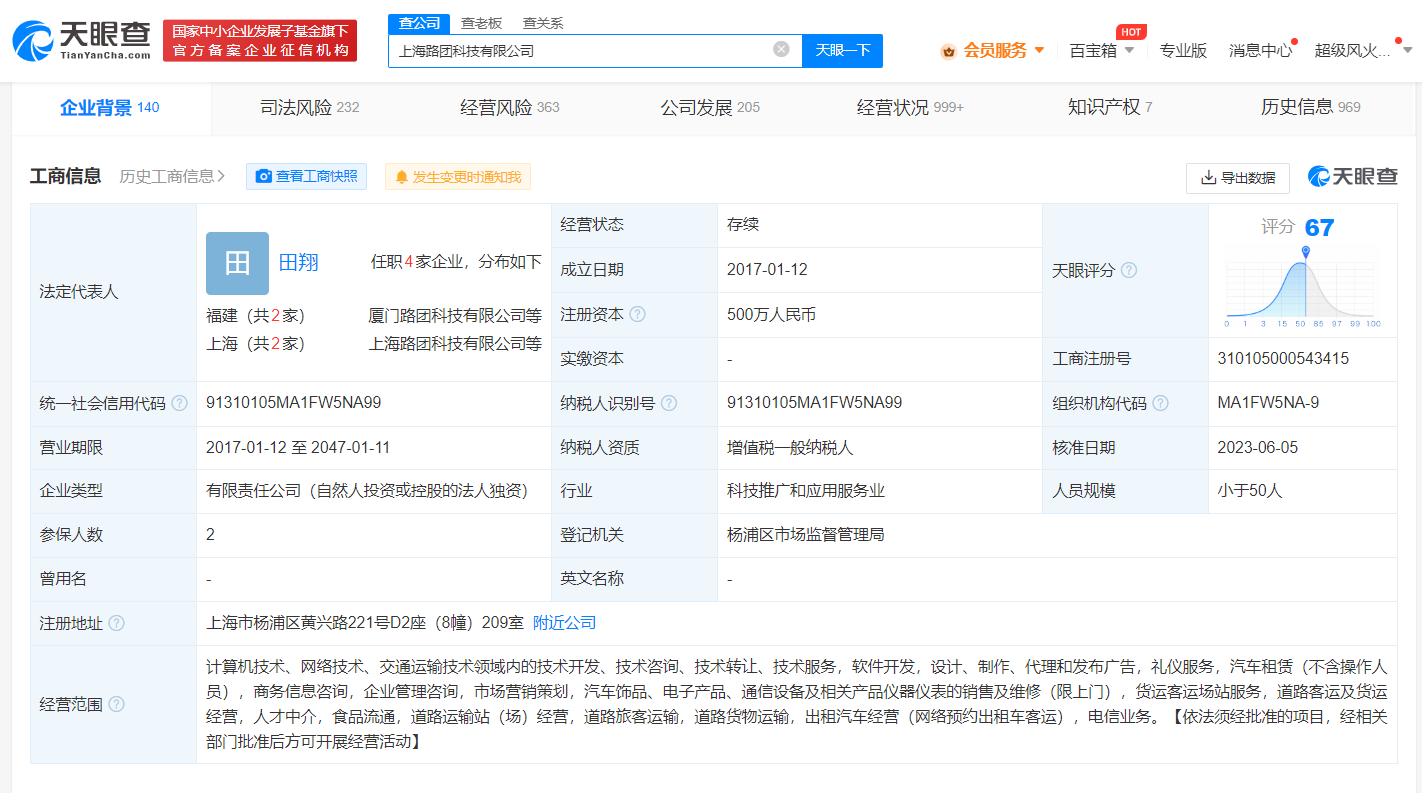Image resolution: width=1422 pixels, height=793 pixels.
Task: Click the 查看工商快照 button
Action: tap(306, 176)
